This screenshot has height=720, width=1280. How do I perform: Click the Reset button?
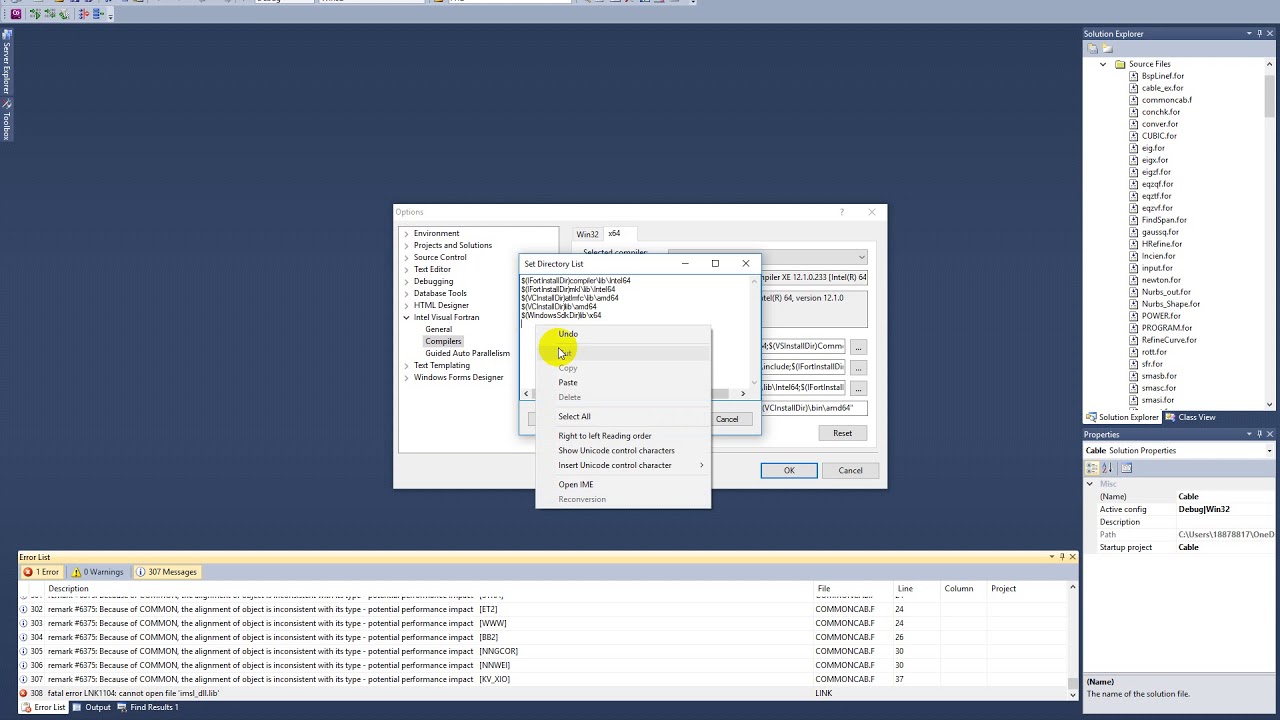point(842,433)
